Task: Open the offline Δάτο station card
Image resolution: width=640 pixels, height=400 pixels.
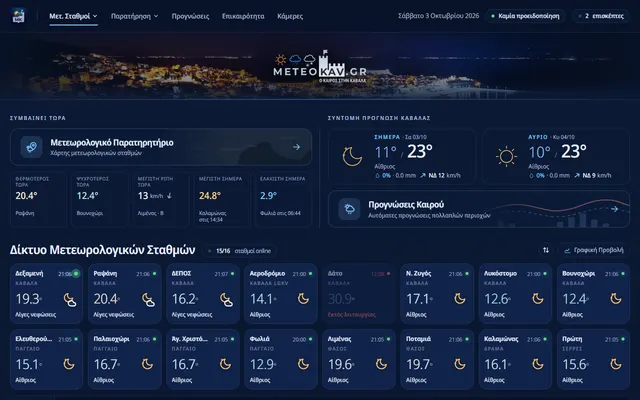Action: tap(359, 294)
